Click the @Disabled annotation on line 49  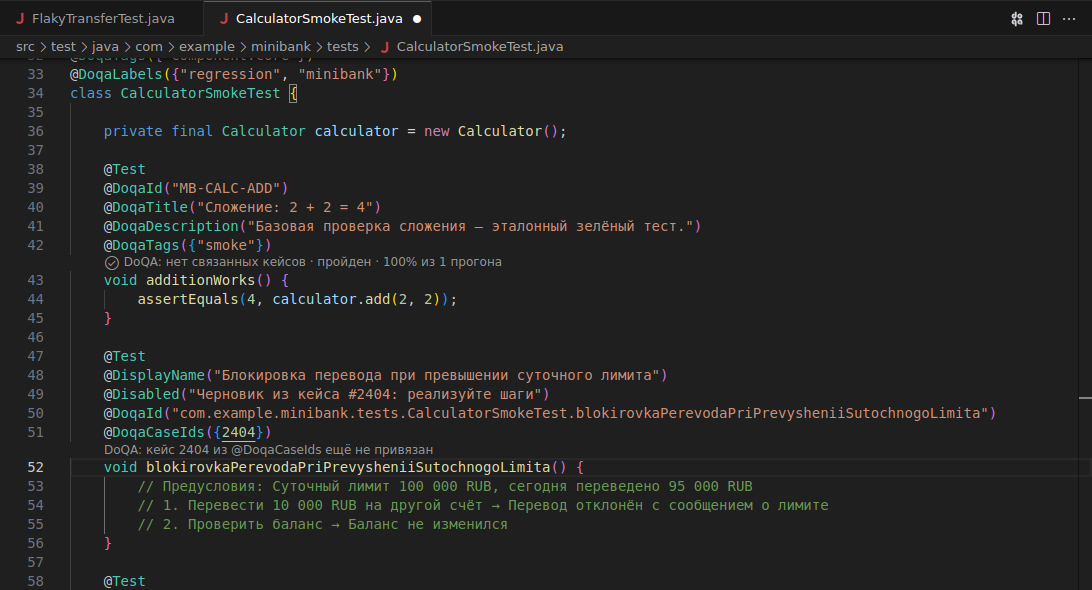tap(141, 394)
